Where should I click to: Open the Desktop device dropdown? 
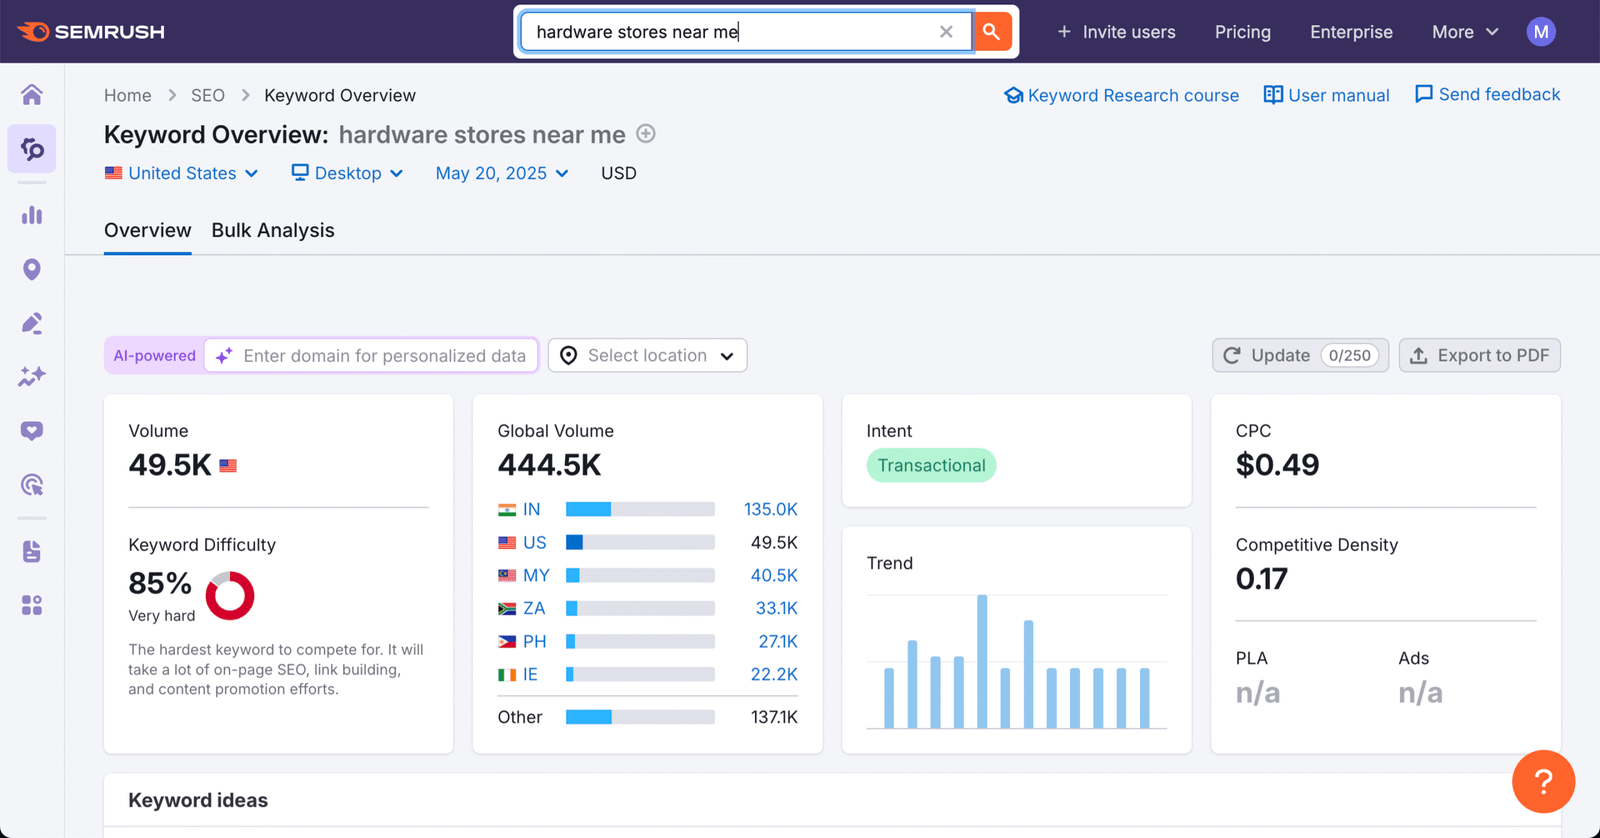(x=347, y=173)
